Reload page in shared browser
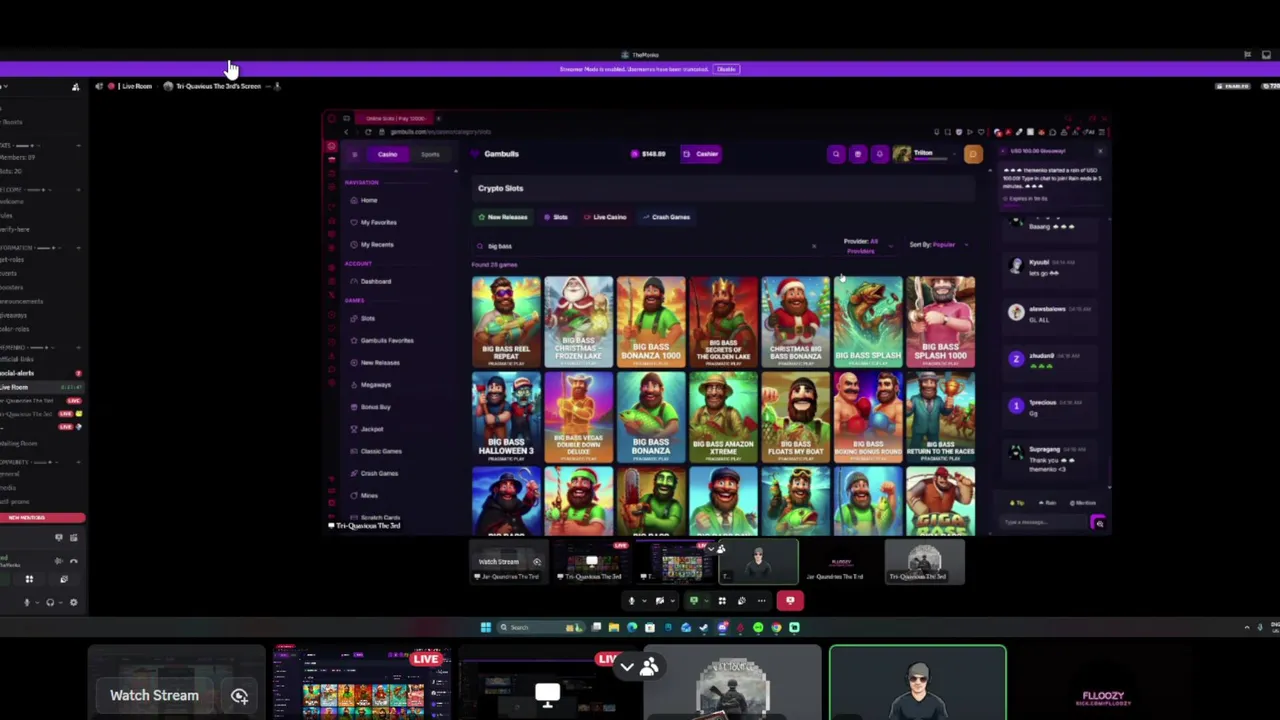Screen dimensions: 1280x720 coord(368,132)
